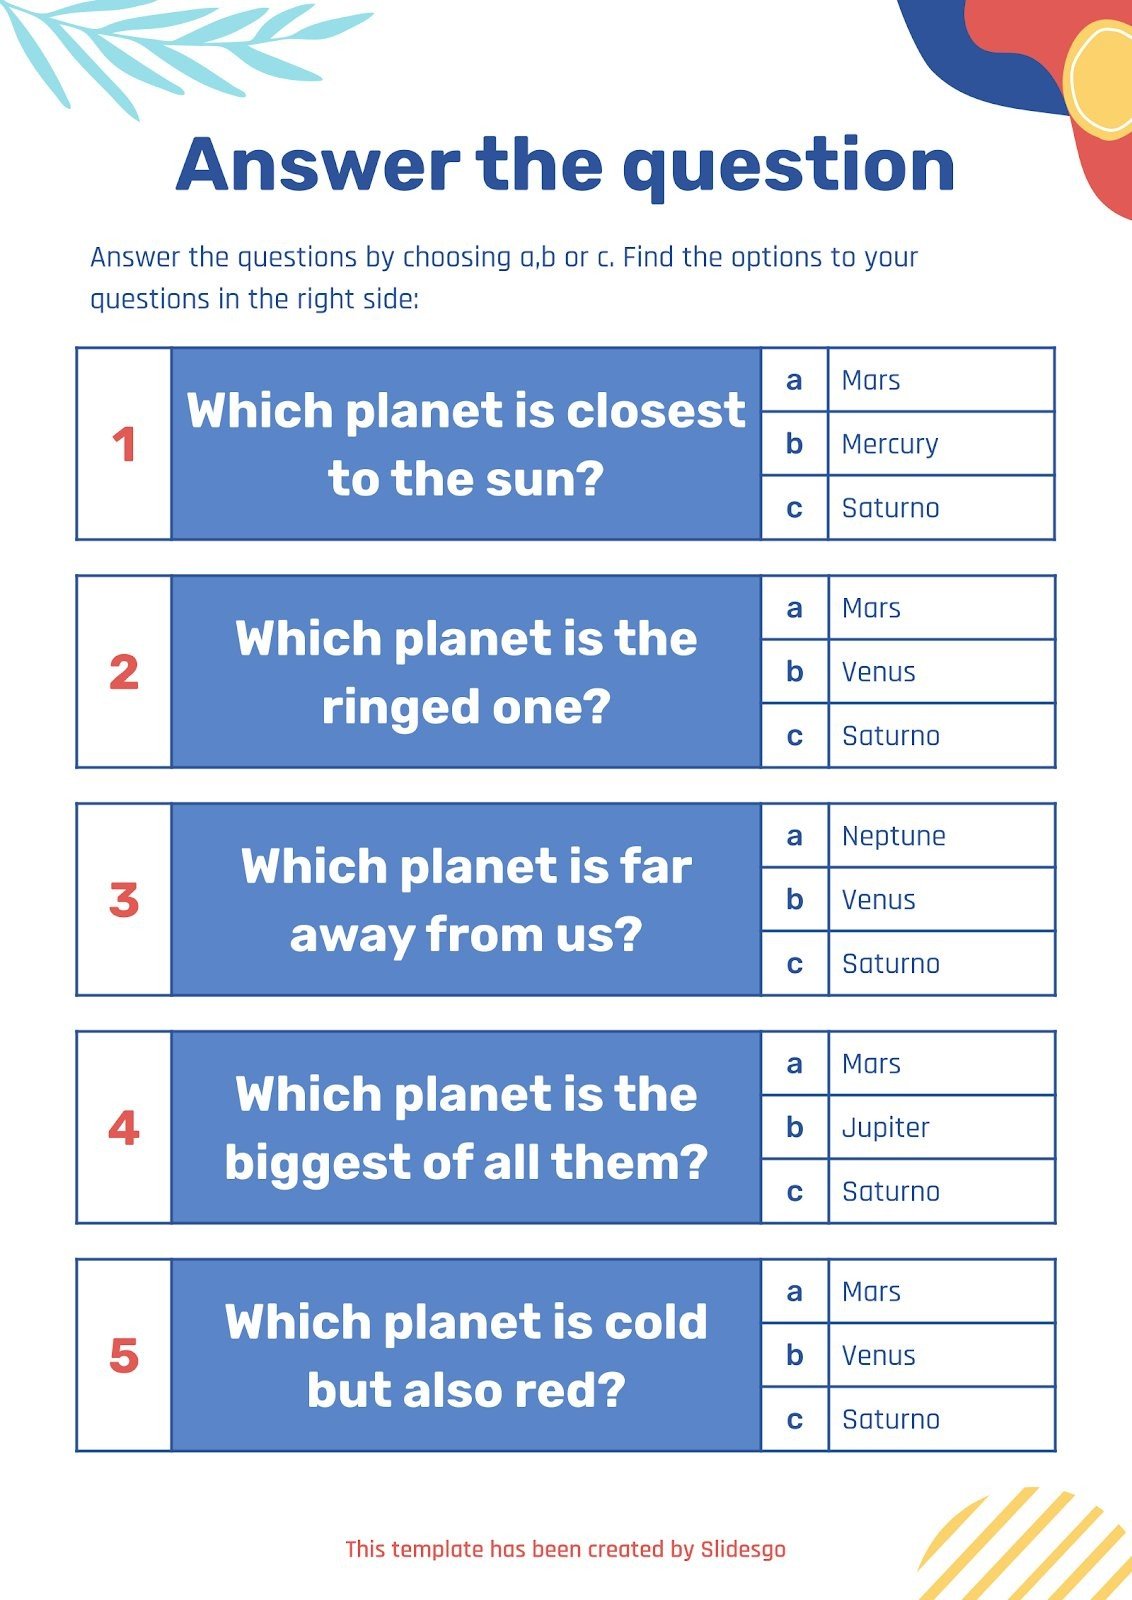Click the red number 5 box

tap(124, 1356)
